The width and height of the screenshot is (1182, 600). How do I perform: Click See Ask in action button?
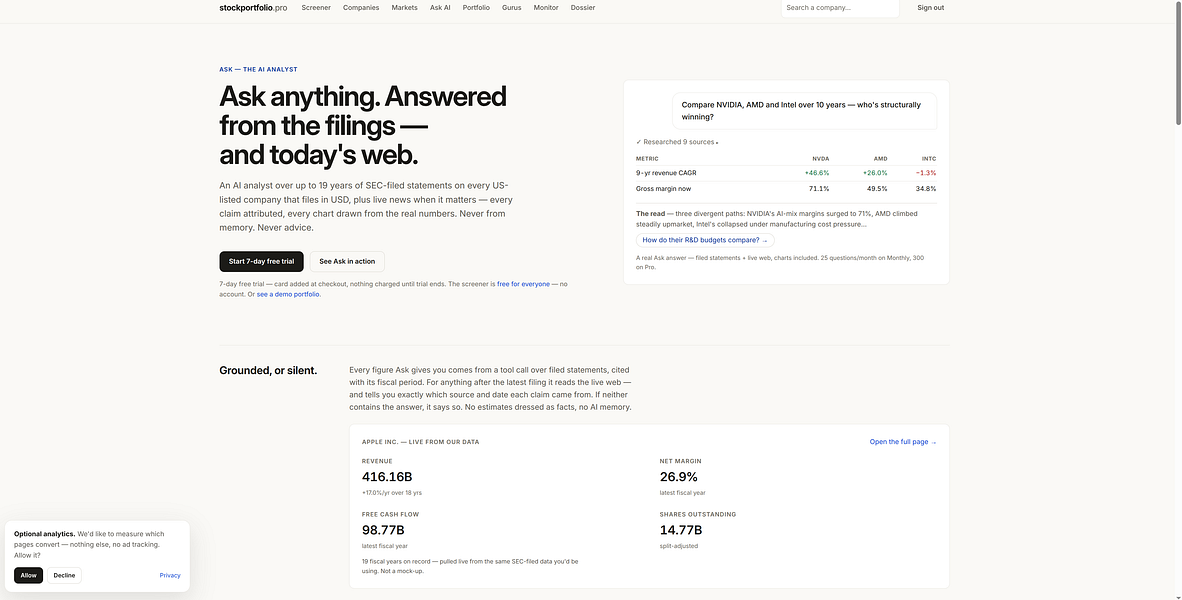[x=347, y=262]
